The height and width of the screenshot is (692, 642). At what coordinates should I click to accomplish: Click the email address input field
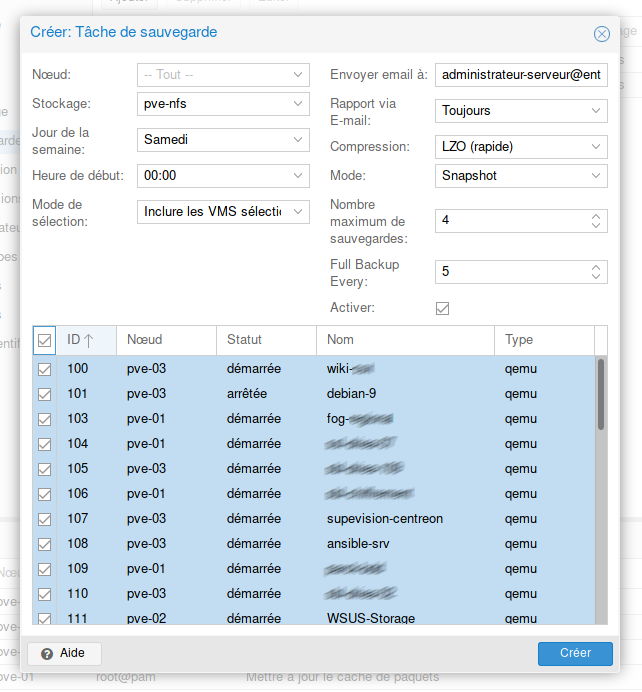pos(521,75)
